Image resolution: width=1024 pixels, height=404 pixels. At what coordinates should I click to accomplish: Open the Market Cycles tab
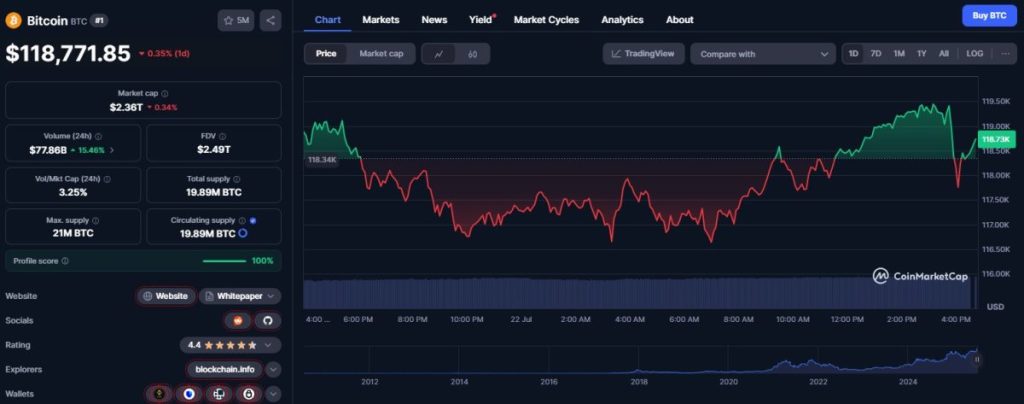(x=546, y=20)
